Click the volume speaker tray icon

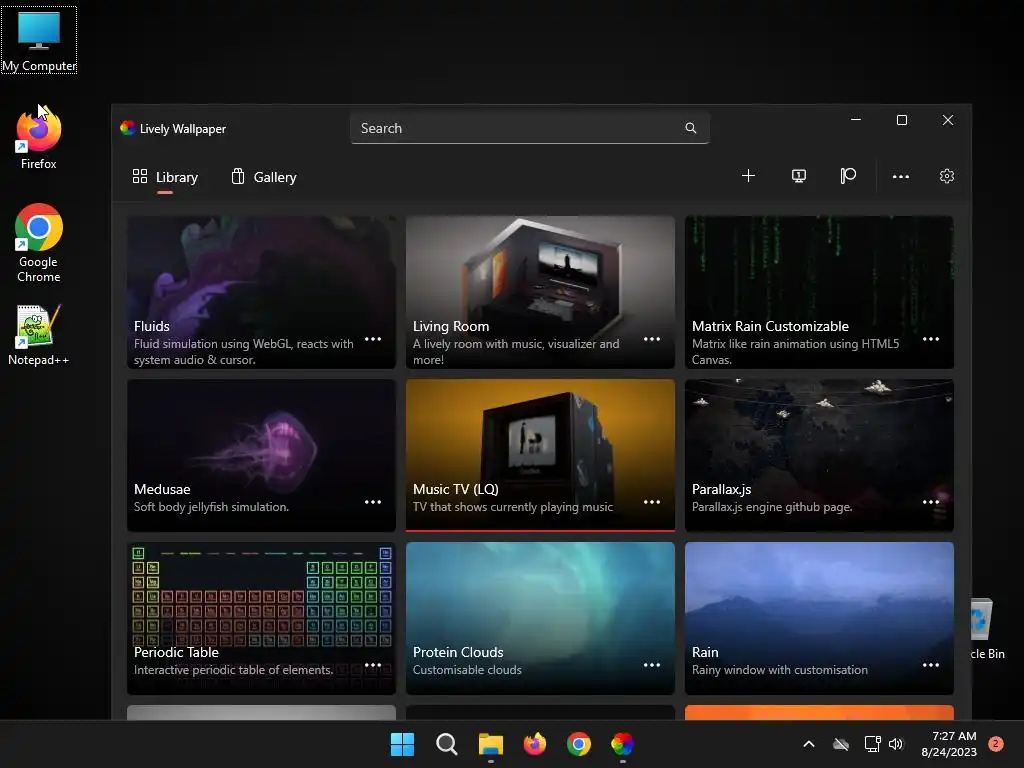click(x=896, y=744)
